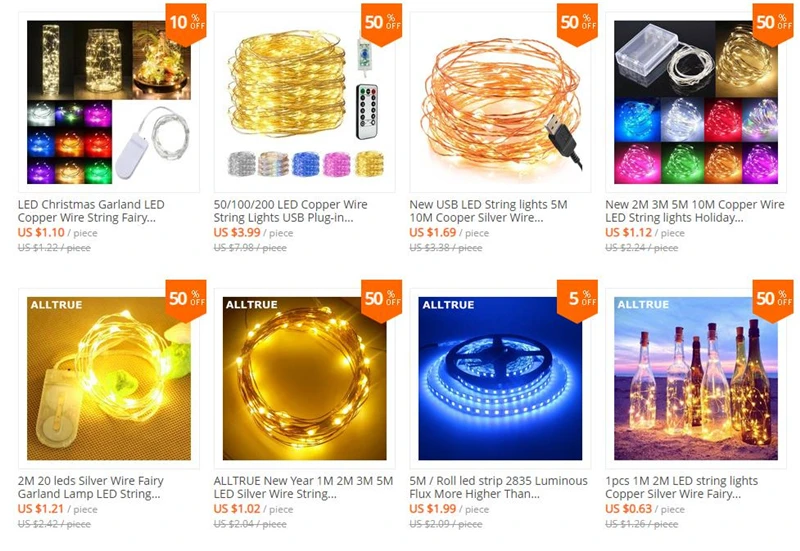
Task: Click the 10% OFF badge on Christmas Garland
Action: coord(186,23)
